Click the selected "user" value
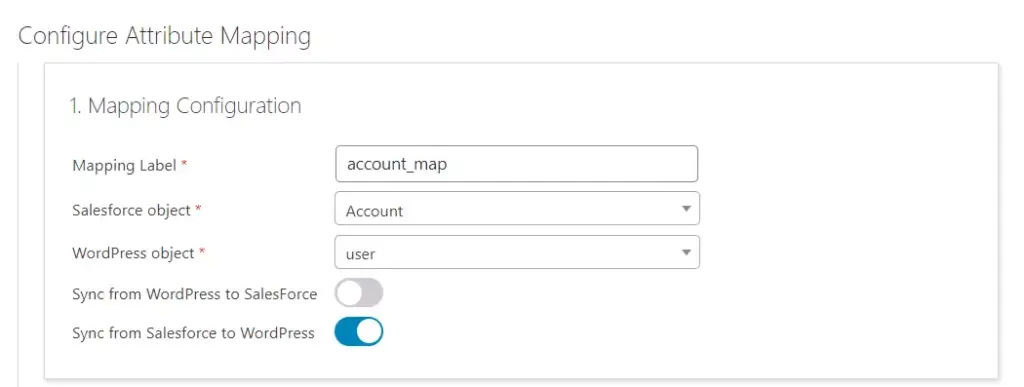 (x=360, y=255)
